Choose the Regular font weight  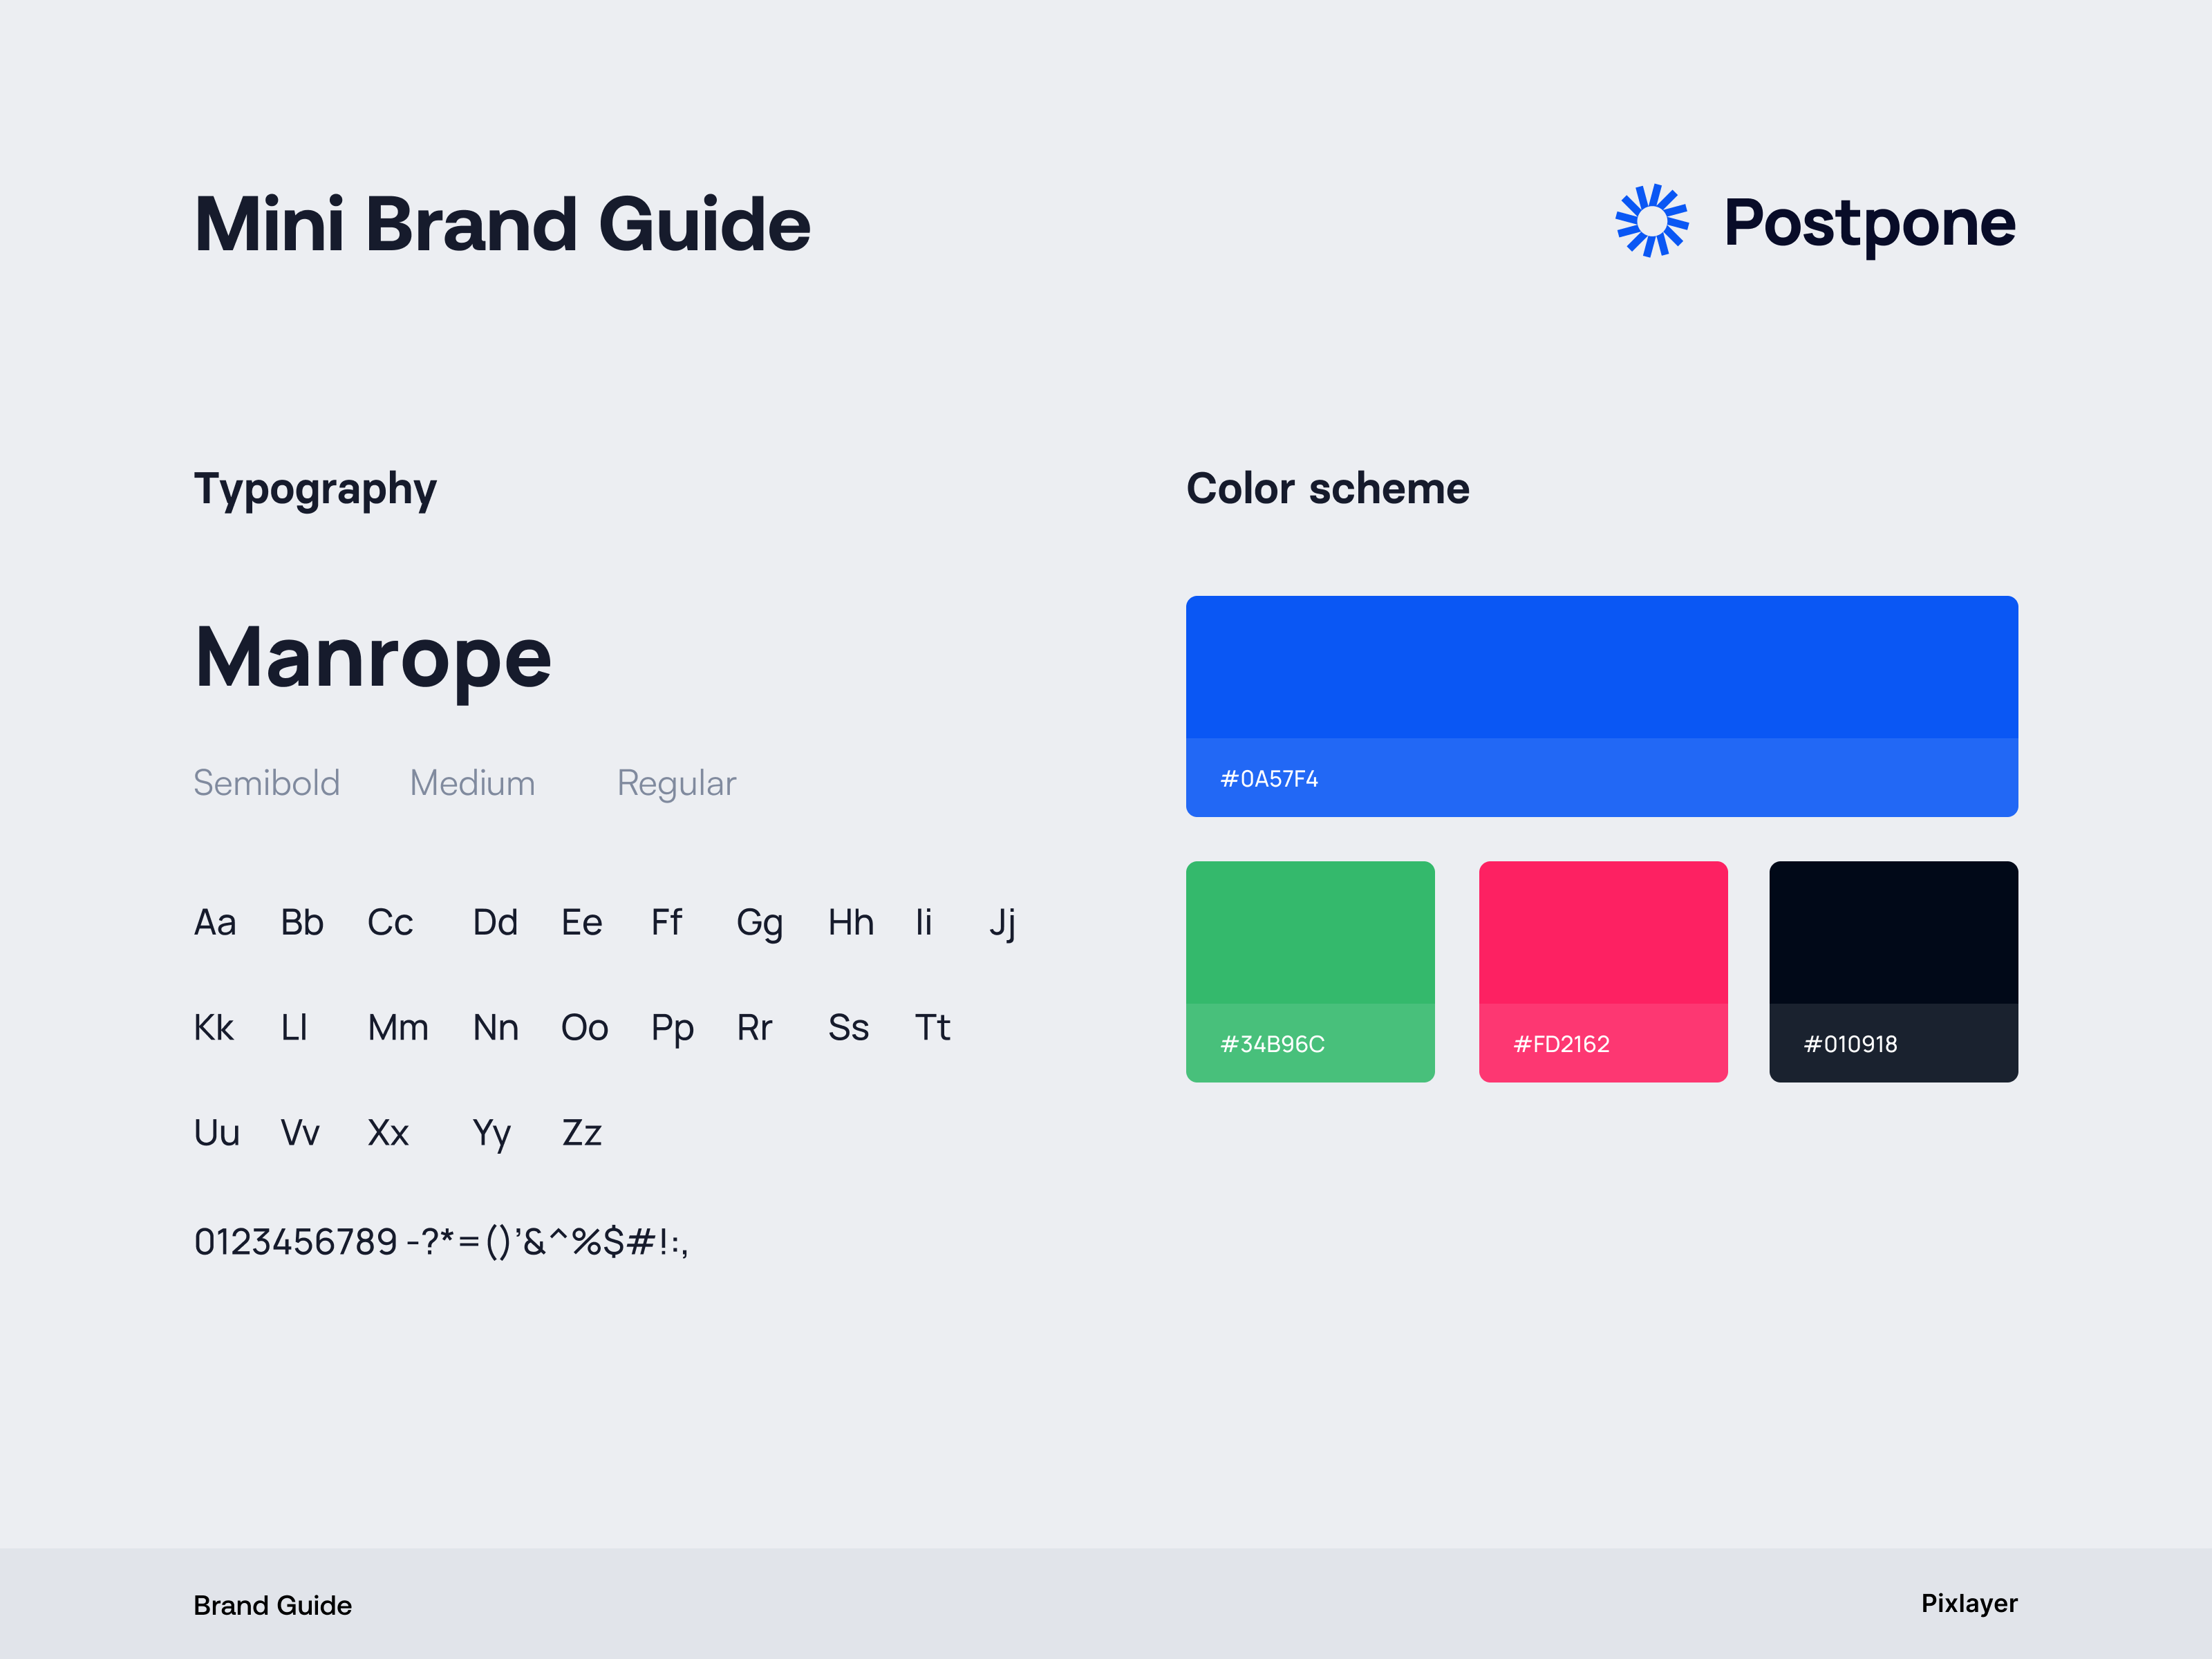676,784
